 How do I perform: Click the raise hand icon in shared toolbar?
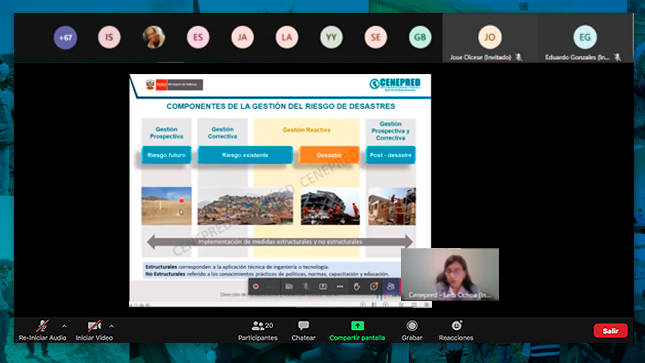click(x=357, y=286)
